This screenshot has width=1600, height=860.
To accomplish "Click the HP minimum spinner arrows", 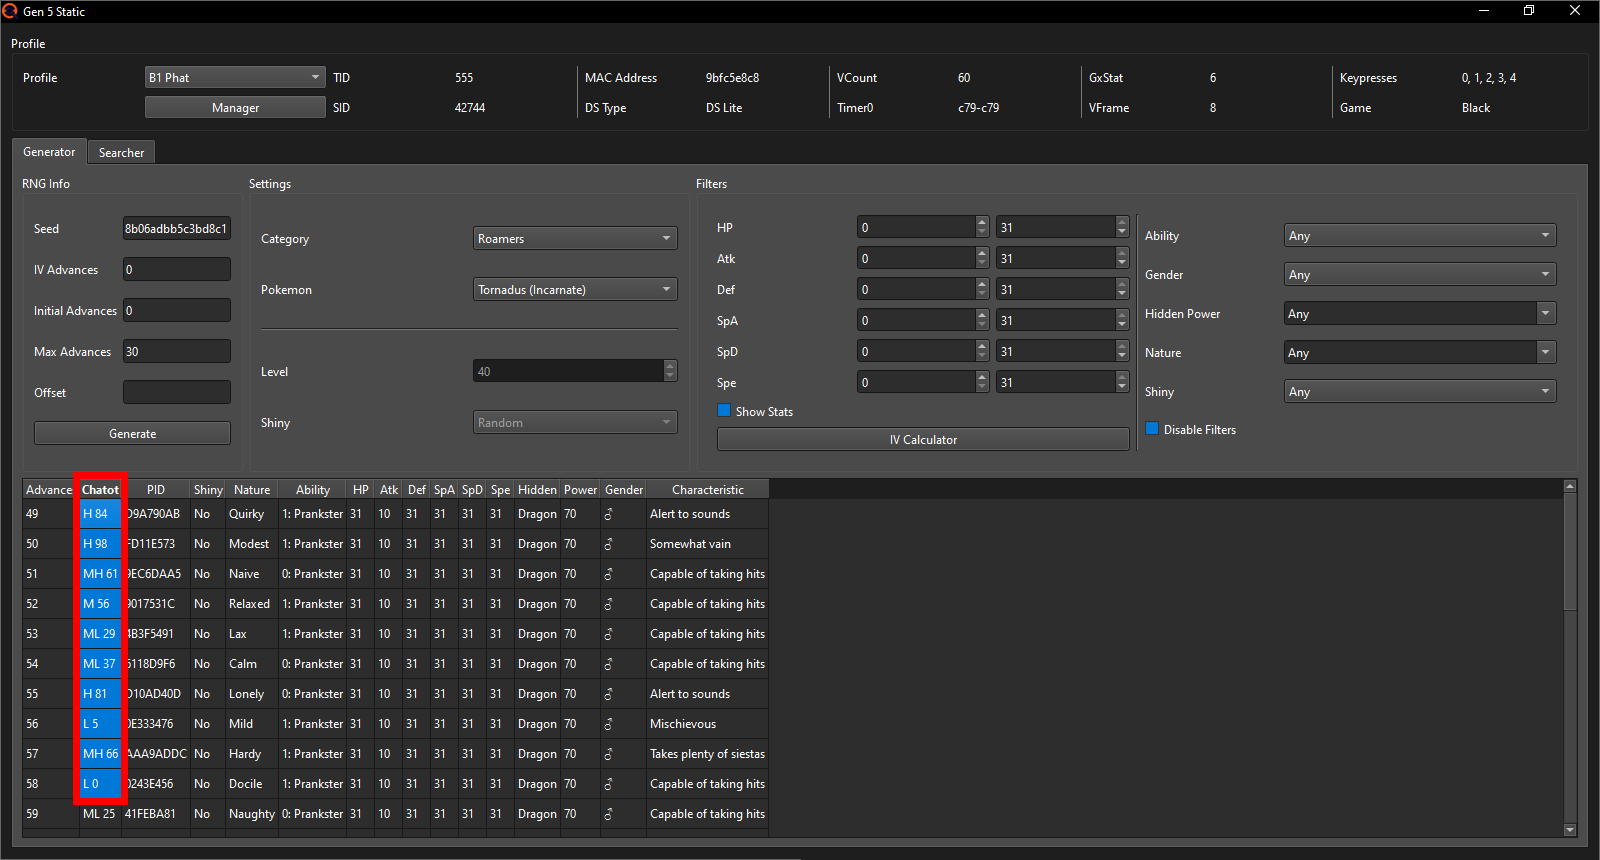I will (x=982, y=228).
